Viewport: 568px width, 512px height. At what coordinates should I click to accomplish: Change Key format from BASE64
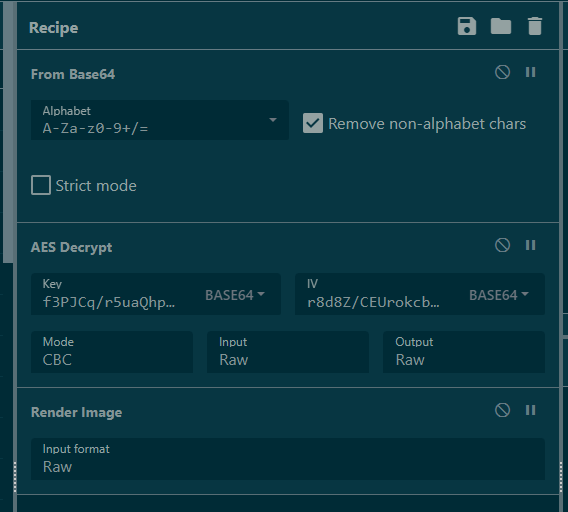coord(235,295)
